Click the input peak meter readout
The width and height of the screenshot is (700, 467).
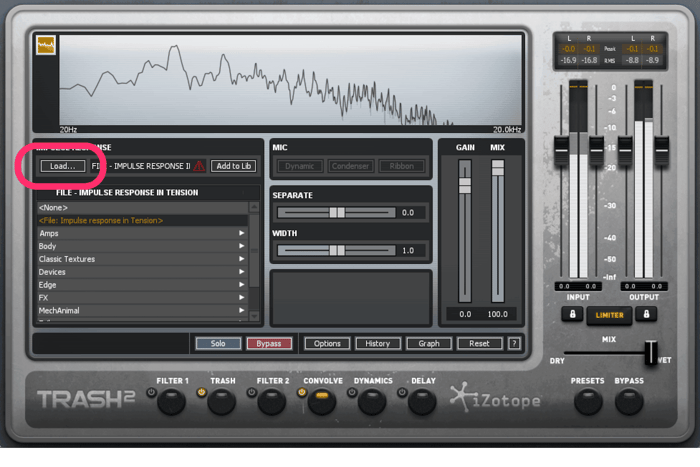[x=579, y=49]
